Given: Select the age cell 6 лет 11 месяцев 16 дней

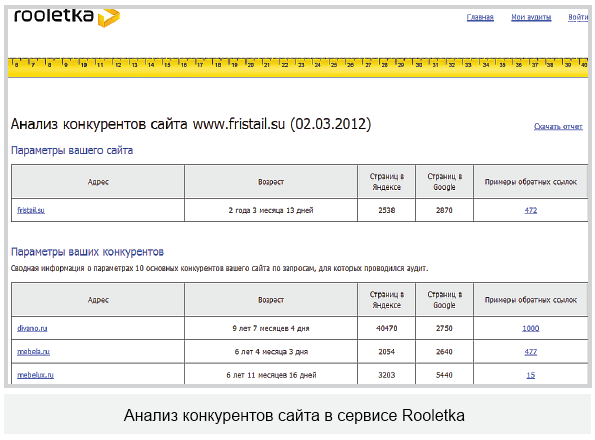Looking at the screenshot, I should (271, 375).
